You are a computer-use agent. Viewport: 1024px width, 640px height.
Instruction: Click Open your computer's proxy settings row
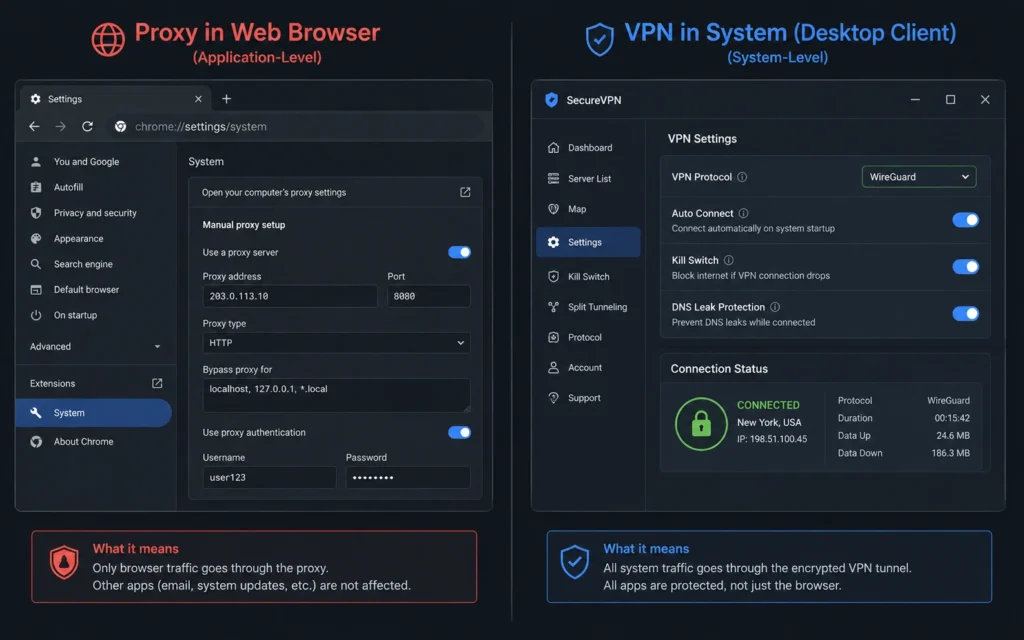coord(336,192)
